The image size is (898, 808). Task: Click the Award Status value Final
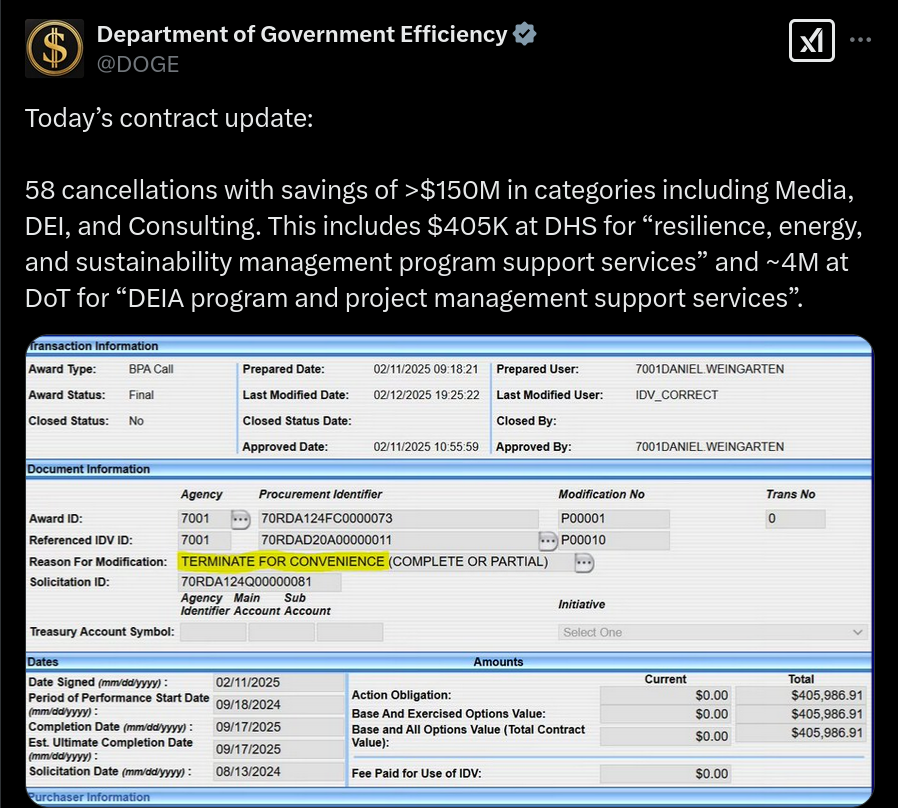pyautogui.click(x=141, y=395)
